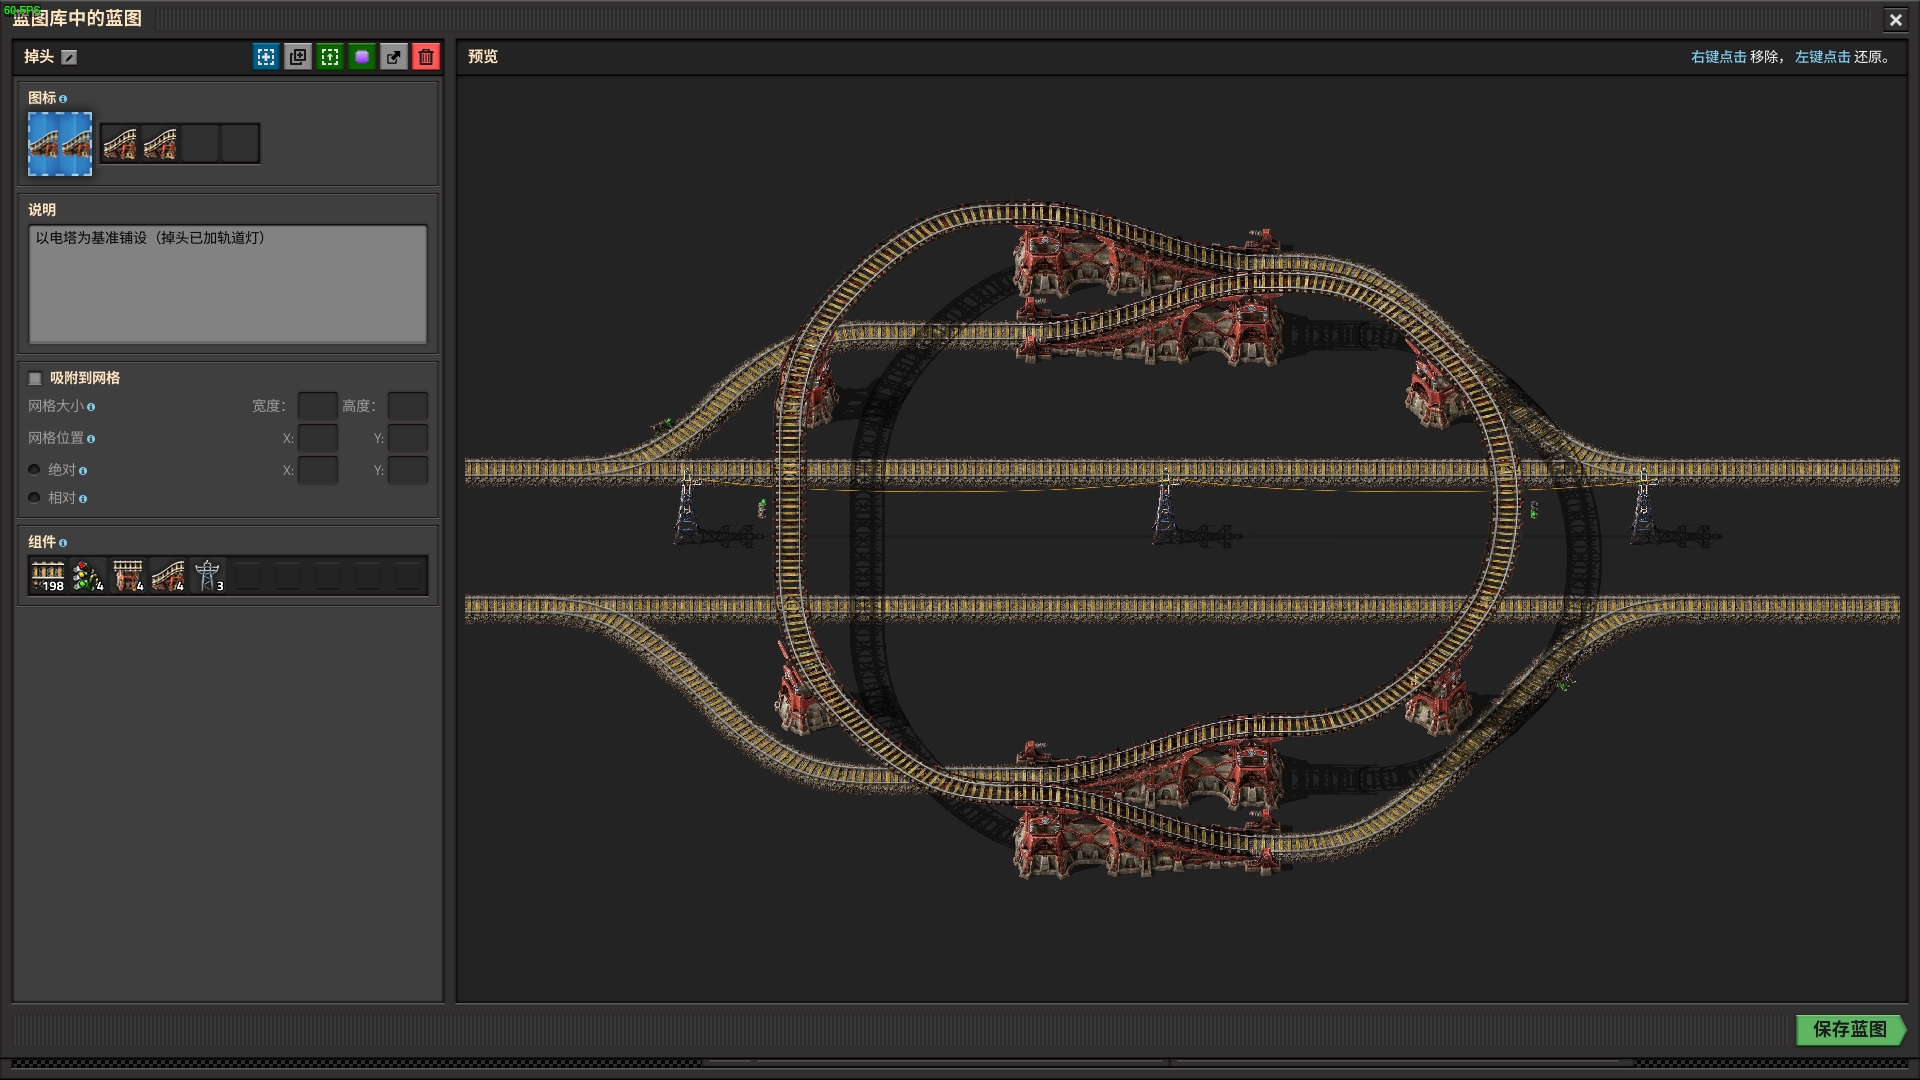Click the 网格位置 X input field
This screenshot has height=1080, width=1920.
pyautogui.click(x=318, y=438)
